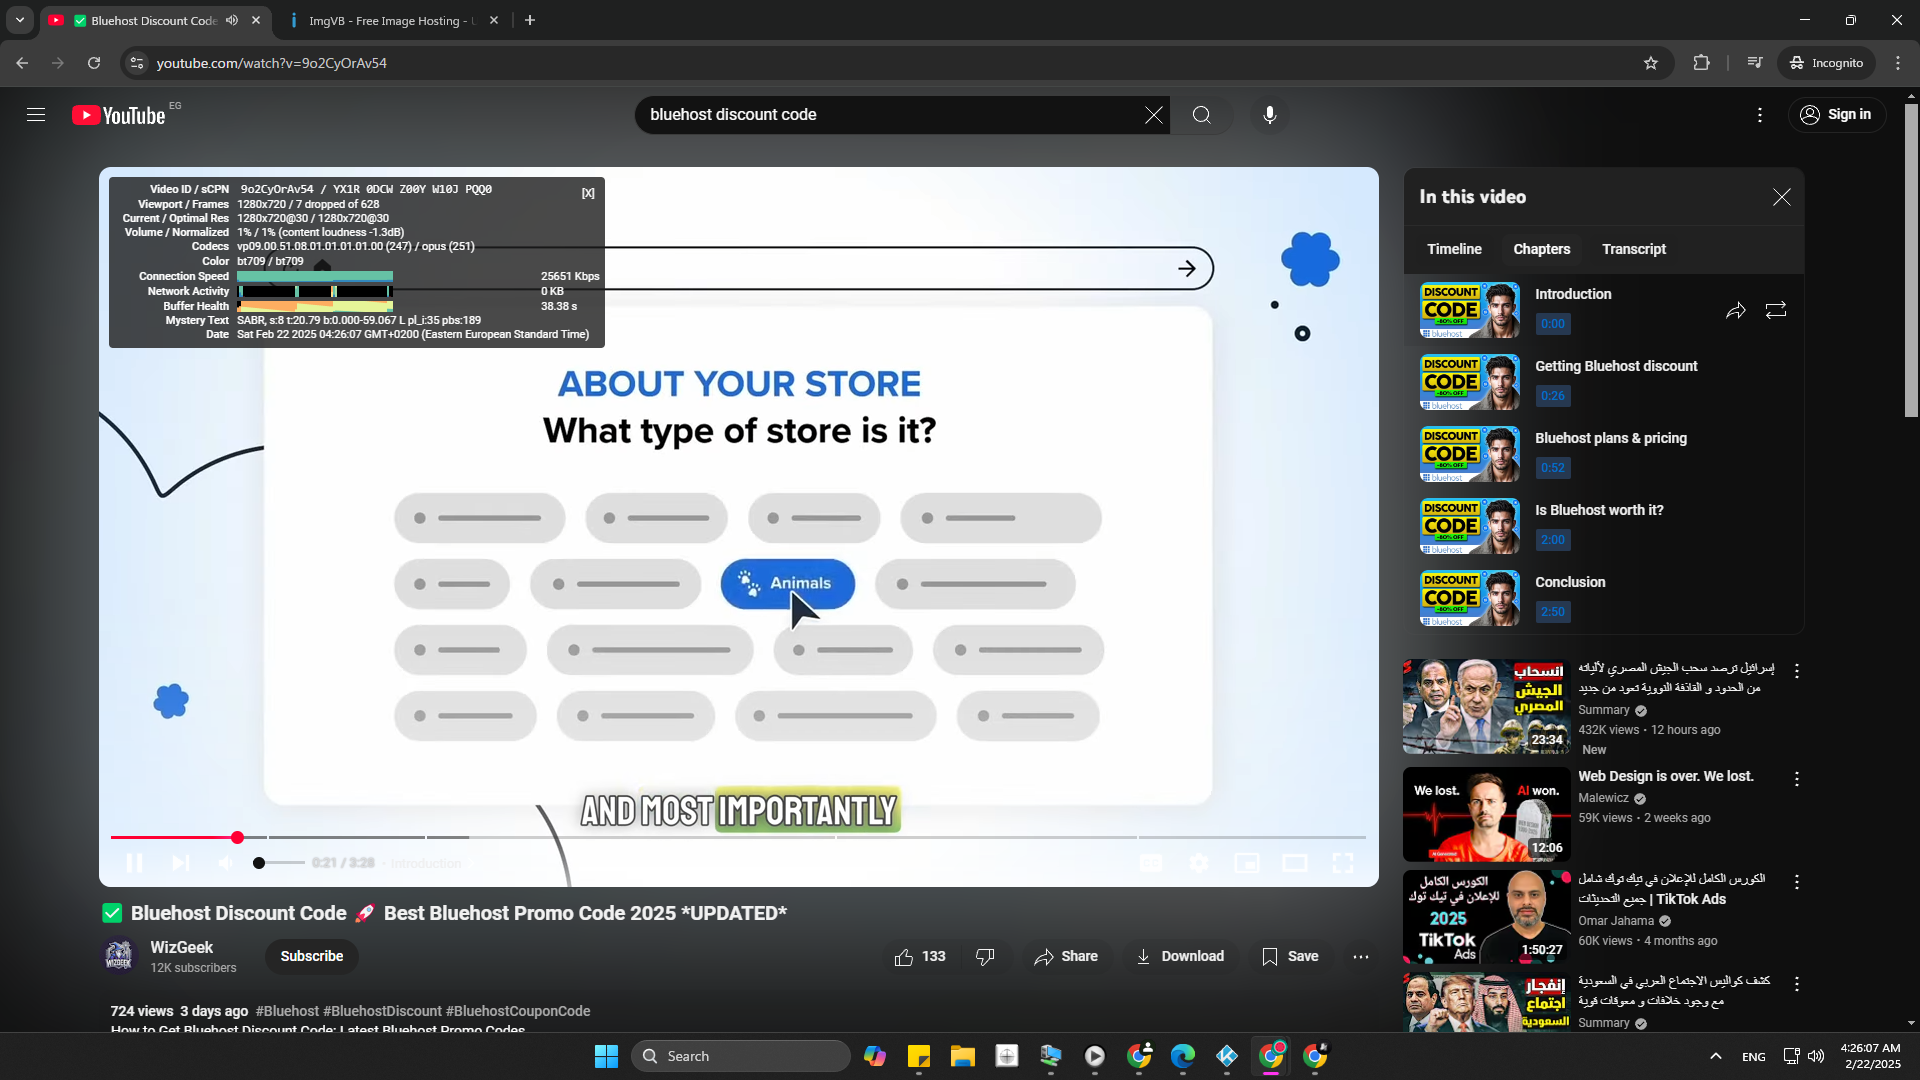Screen dimensions: 1920x1080
Task: Open more actions menu beside Save
Action: [x=1361, y=957]
